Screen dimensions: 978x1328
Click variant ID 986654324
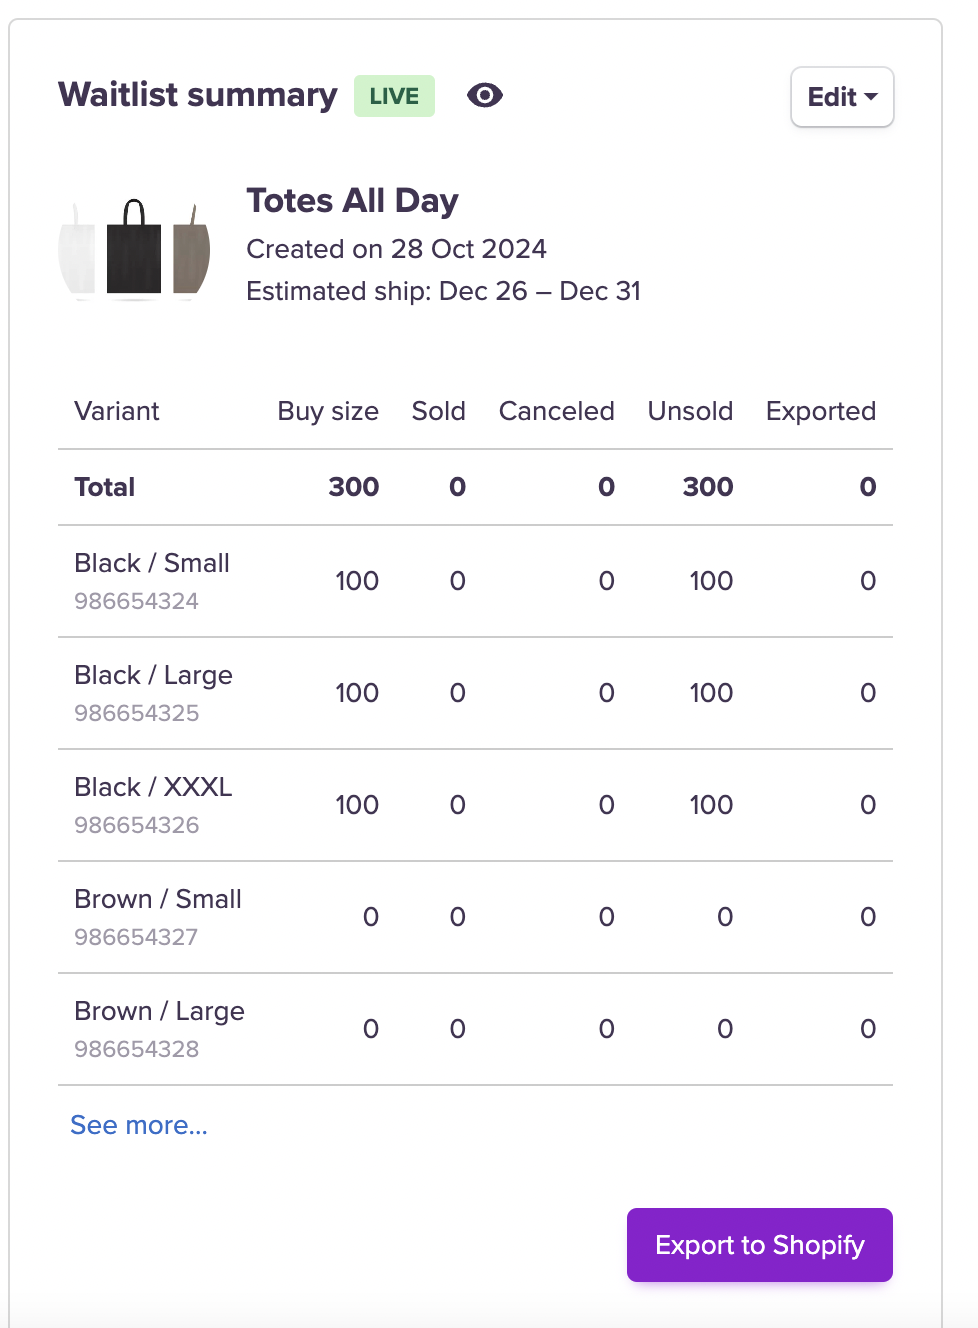click(136, 601)
